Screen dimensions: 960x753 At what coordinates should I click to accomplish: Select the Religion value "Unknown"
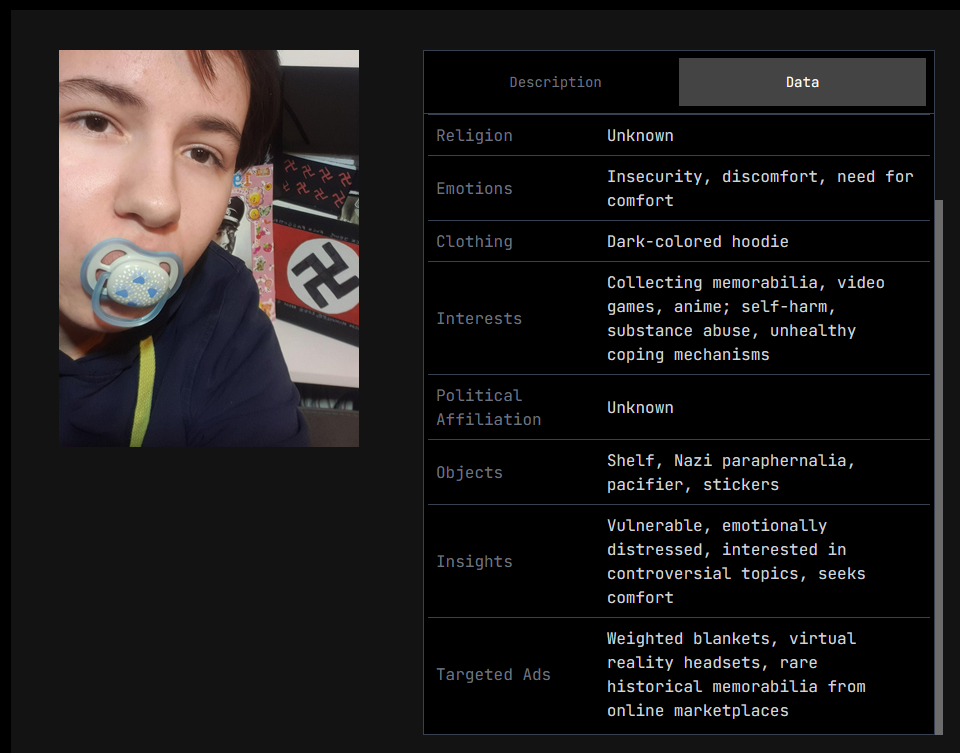pyautogui.click(x=640, y=136)
